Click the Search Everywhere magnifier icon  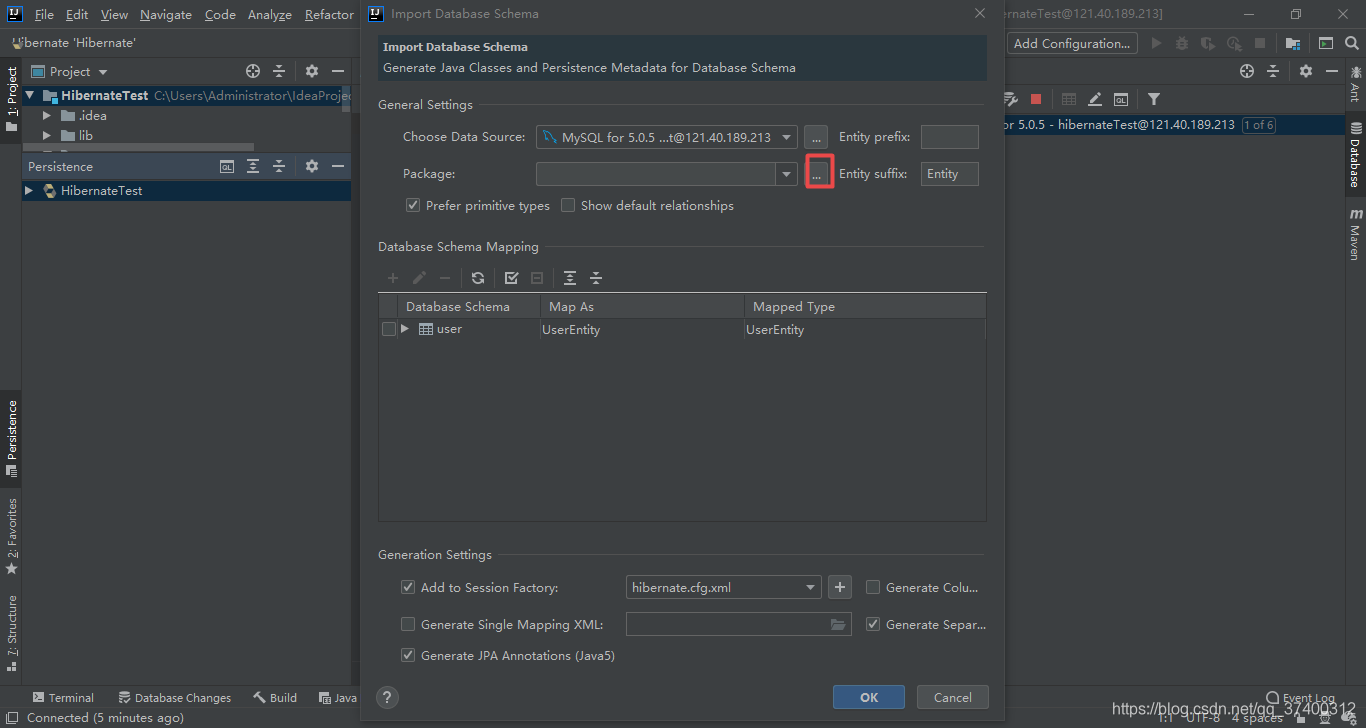[x=1352, y=43]
